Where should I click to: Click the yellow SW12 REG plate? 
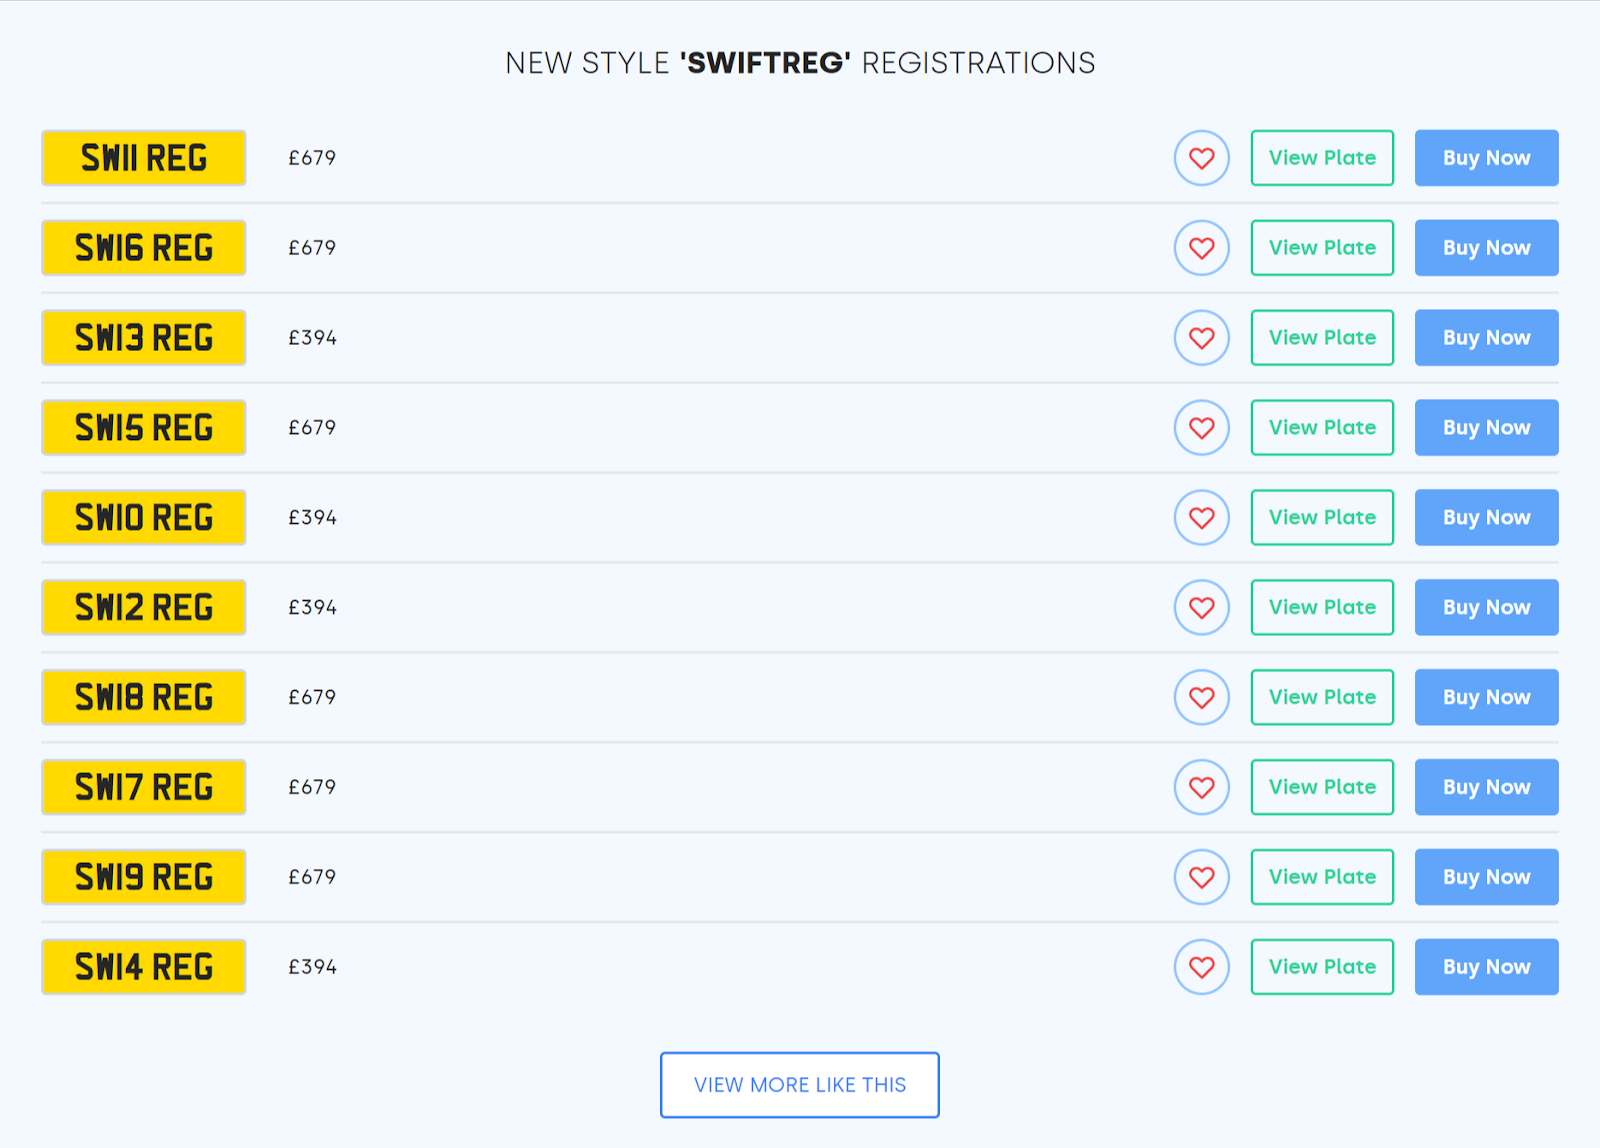tap(144, 608)
